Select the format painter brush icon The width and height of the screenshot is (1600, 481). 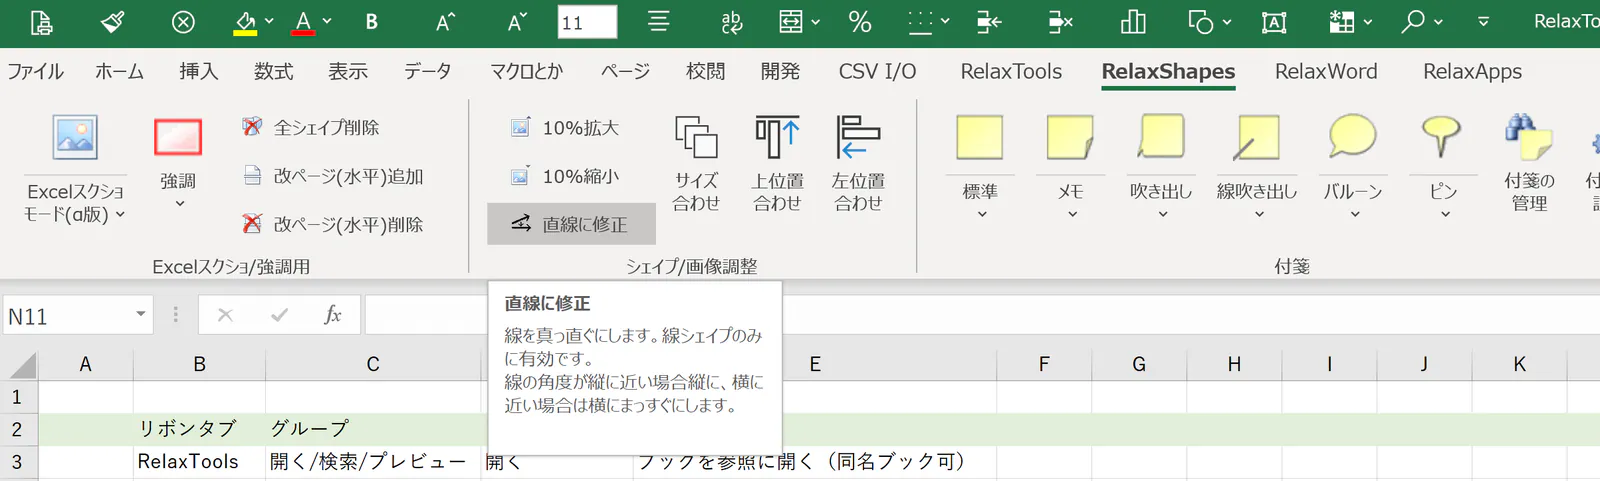pyautogui.click(x=113, y=22)
